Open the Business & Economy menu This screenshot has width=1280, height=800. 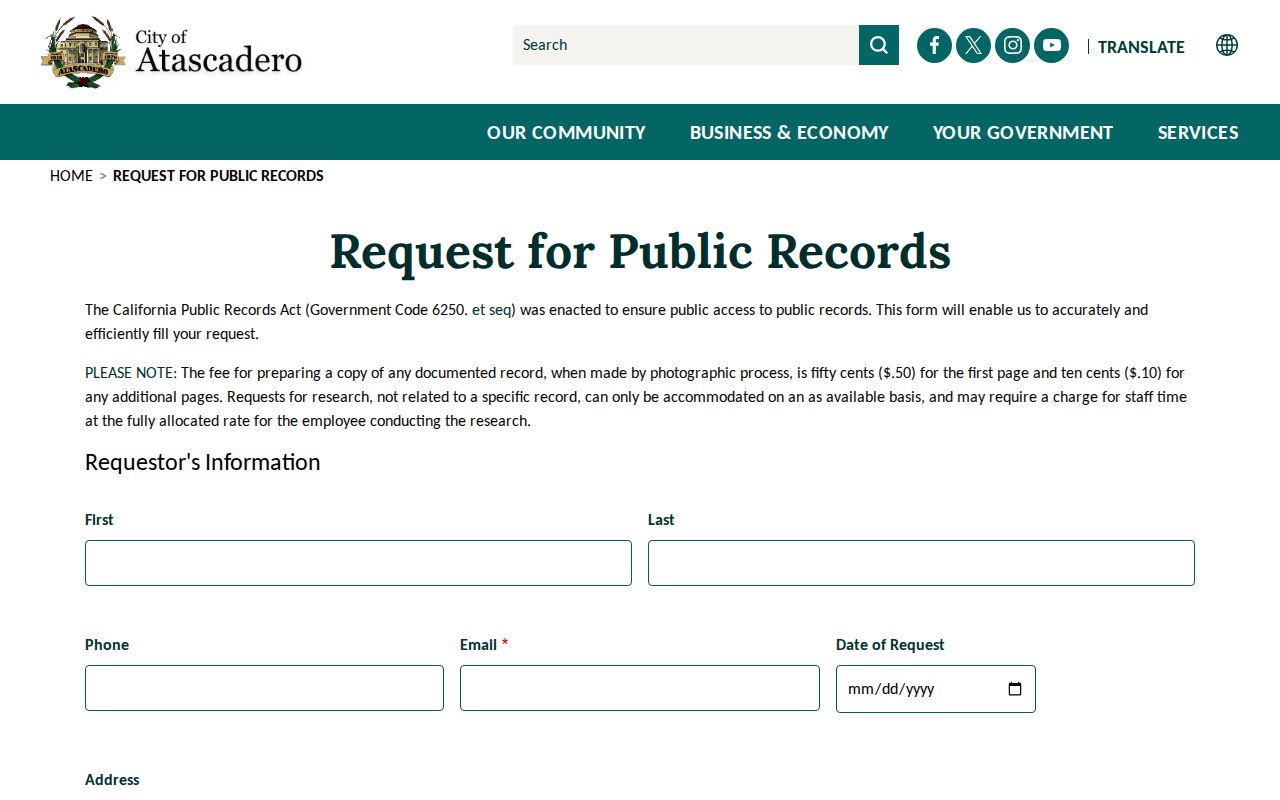point(789,132)
